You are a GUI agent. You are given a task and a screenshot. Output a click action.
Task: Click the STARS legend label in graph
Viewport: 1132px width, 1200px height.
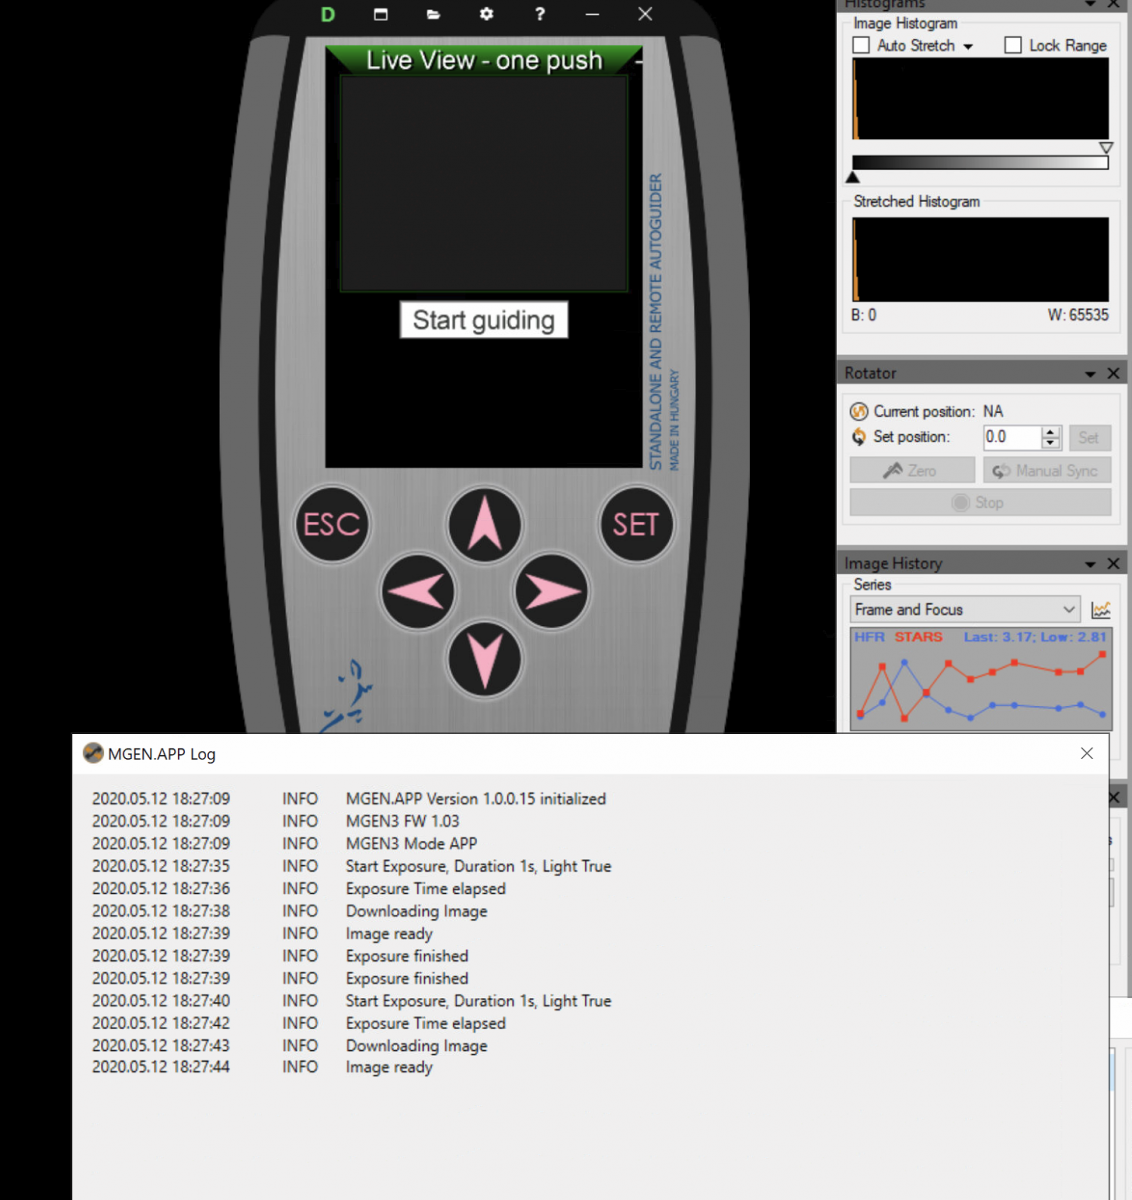[x=918, y=637]
